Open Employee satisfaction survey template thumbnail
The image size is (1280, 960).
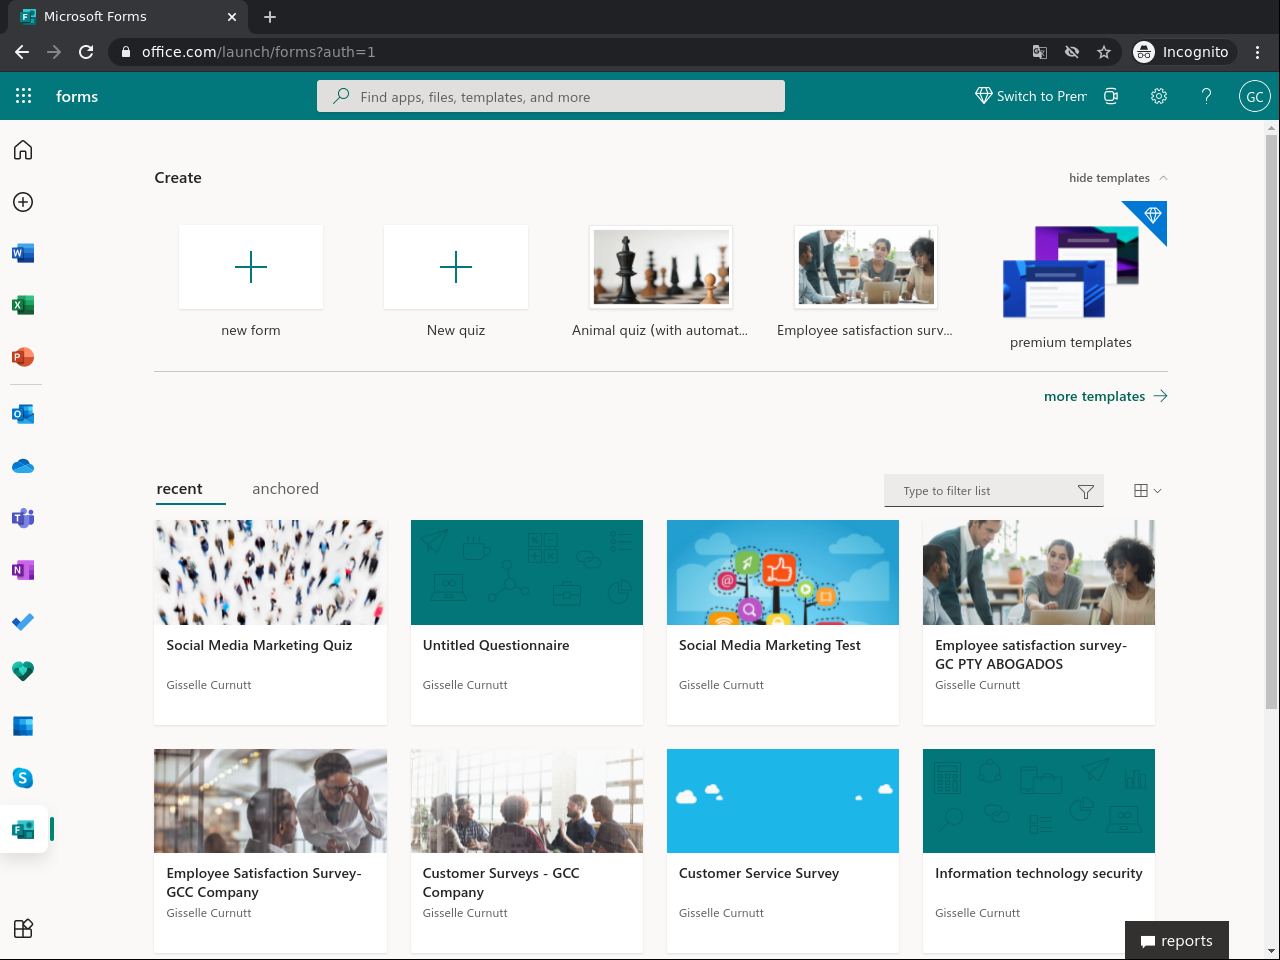tap(866, 266)
